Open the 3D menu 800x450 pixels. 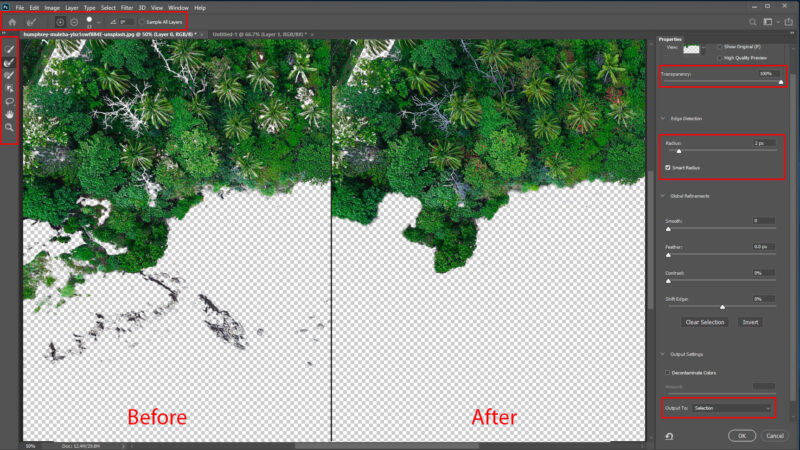[x=142, y=8]
